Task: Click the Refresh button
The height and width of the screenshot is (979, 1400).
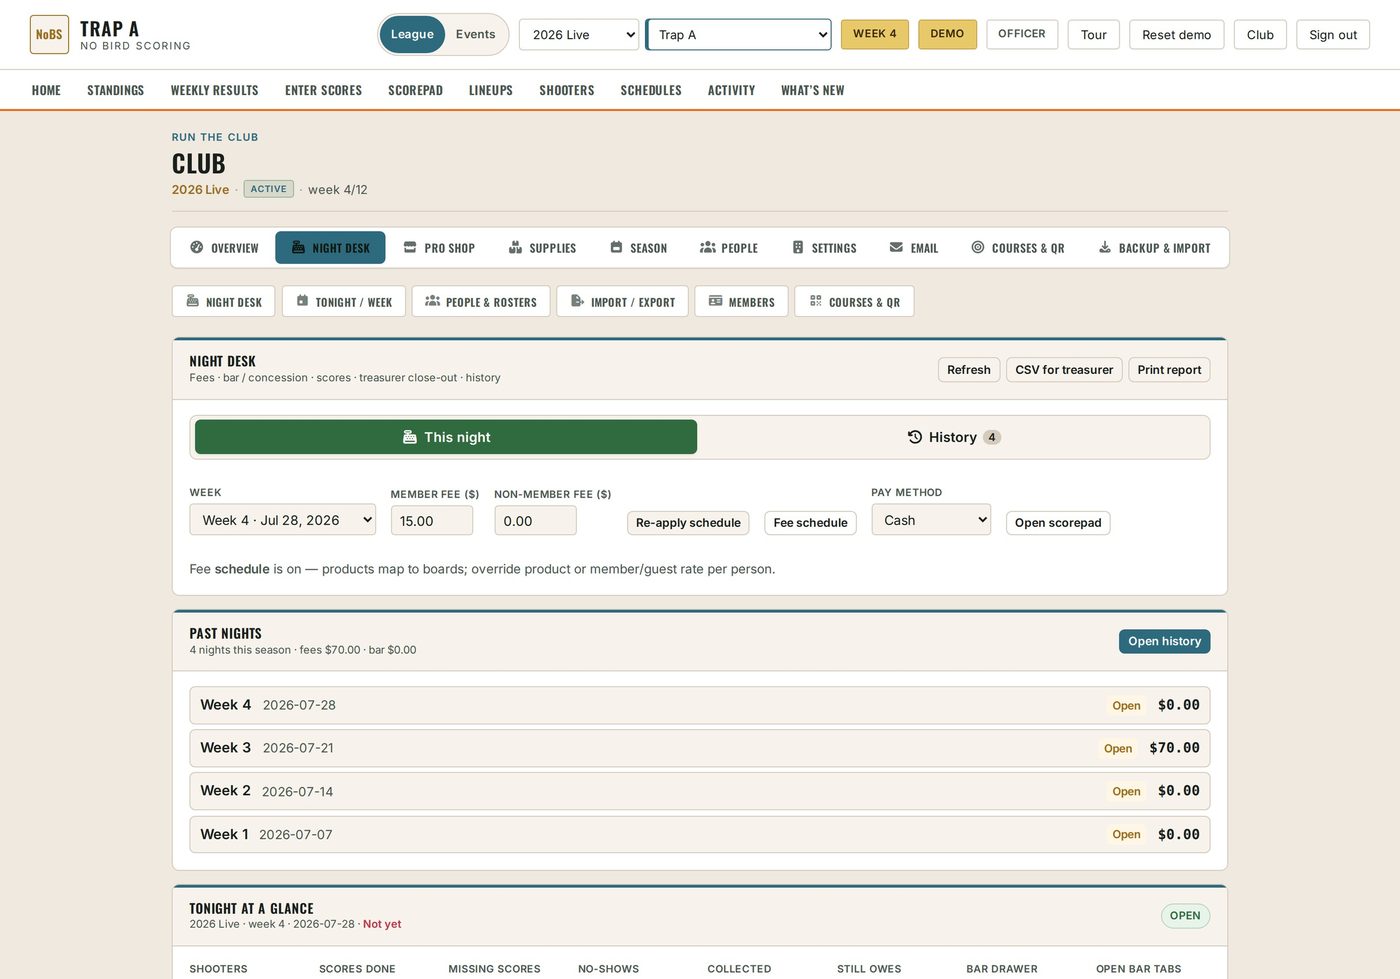Action: [x=969, y=370]
